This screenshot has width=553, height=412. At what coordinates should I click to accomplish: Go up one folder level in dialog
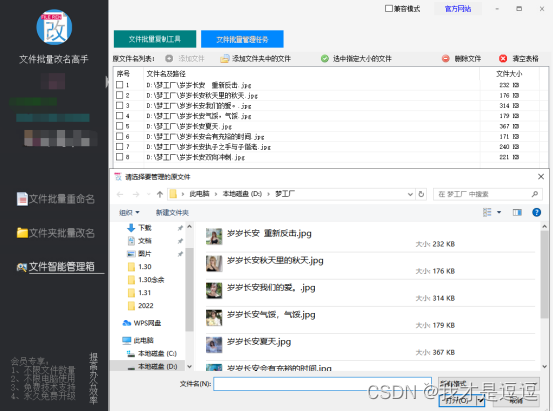coord(160,194)
